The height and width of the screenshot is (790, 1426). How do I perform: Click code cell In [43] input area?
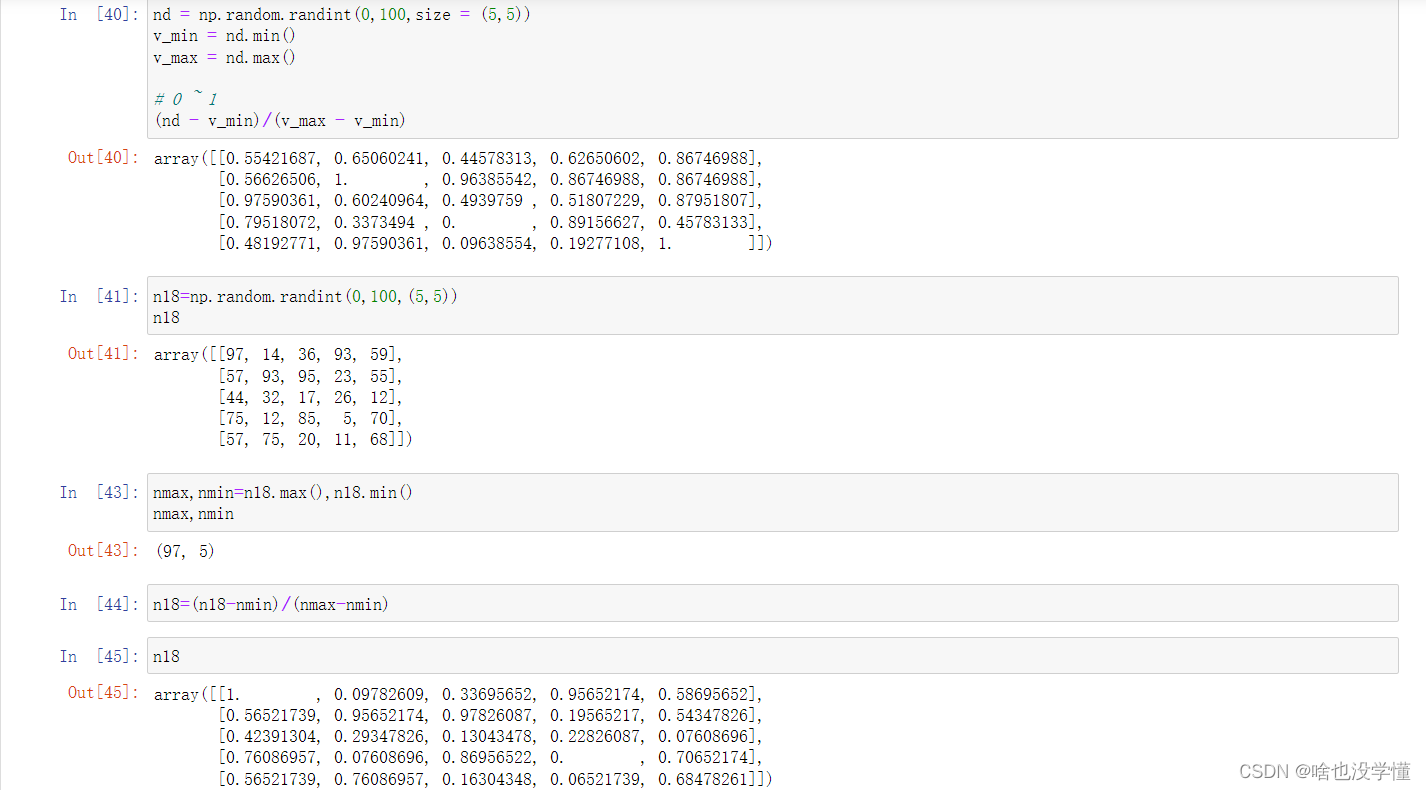(x=772, y=502)
